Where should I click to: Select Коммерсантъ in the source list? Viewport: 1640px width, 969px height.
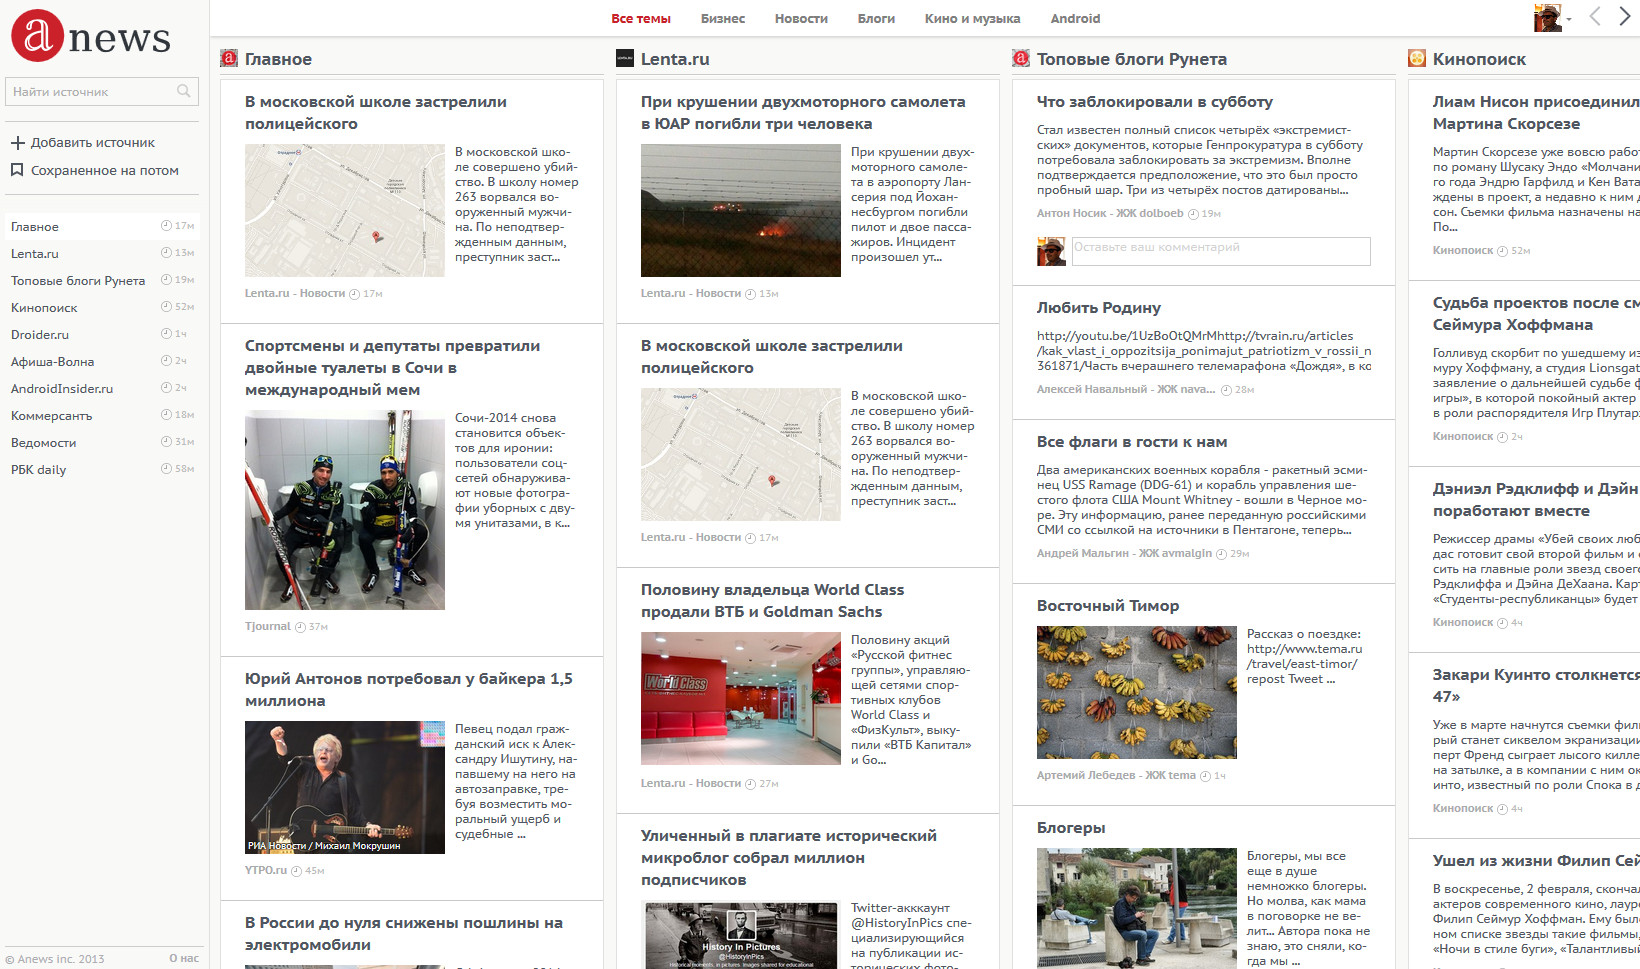[x=51, y=416]
